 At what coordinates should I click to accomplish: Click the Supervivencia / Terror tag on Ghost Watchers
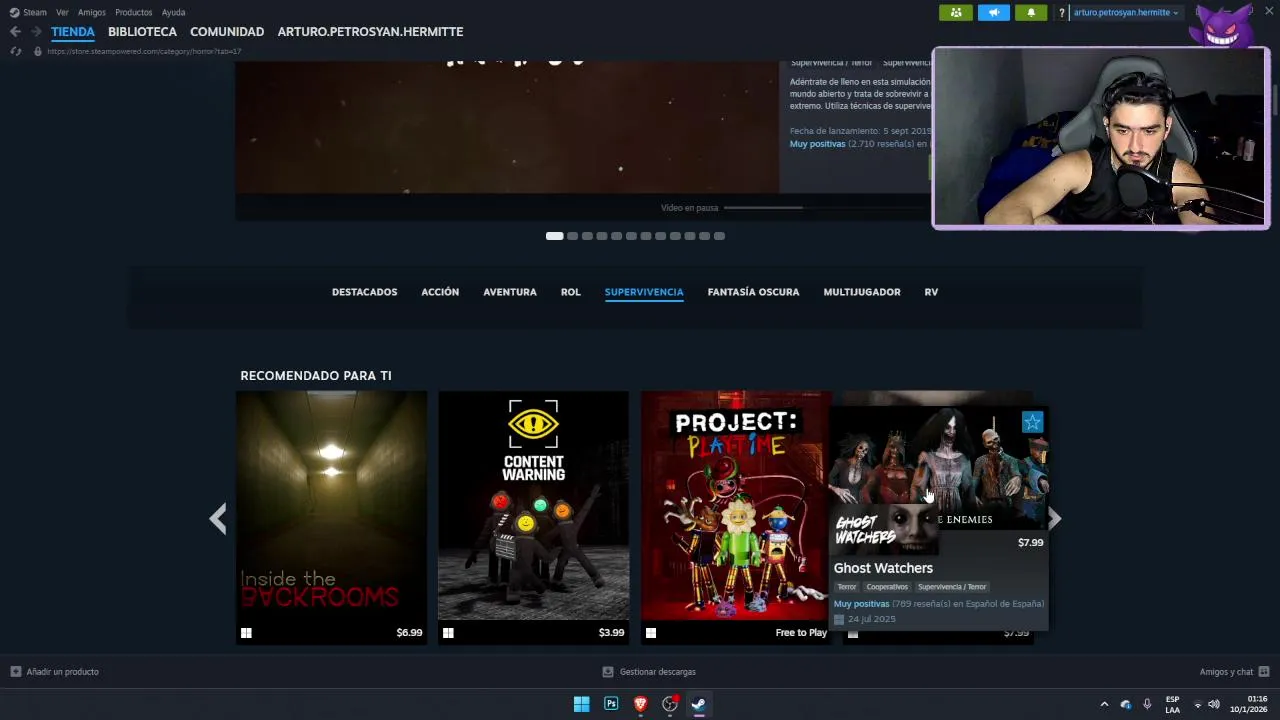952,587
